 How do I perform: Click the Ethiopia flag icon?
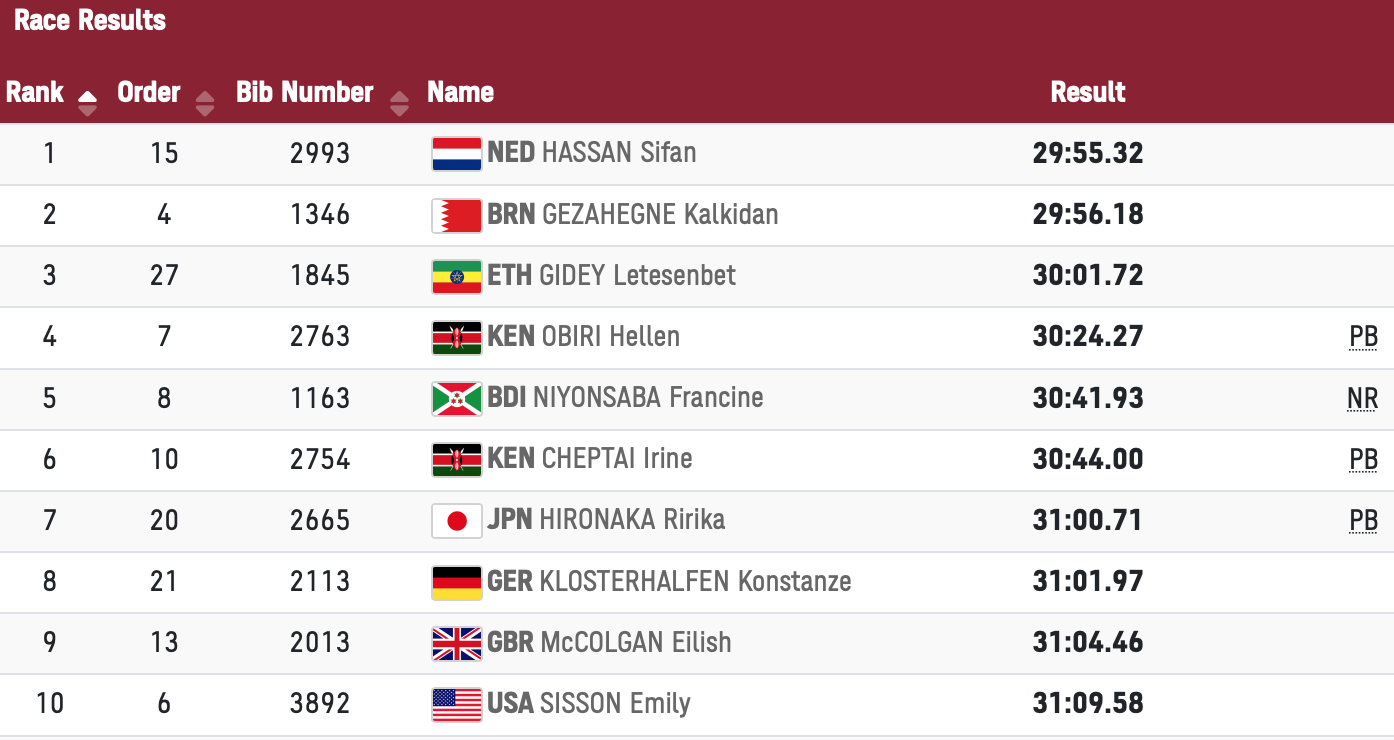(x=456, y=276)
